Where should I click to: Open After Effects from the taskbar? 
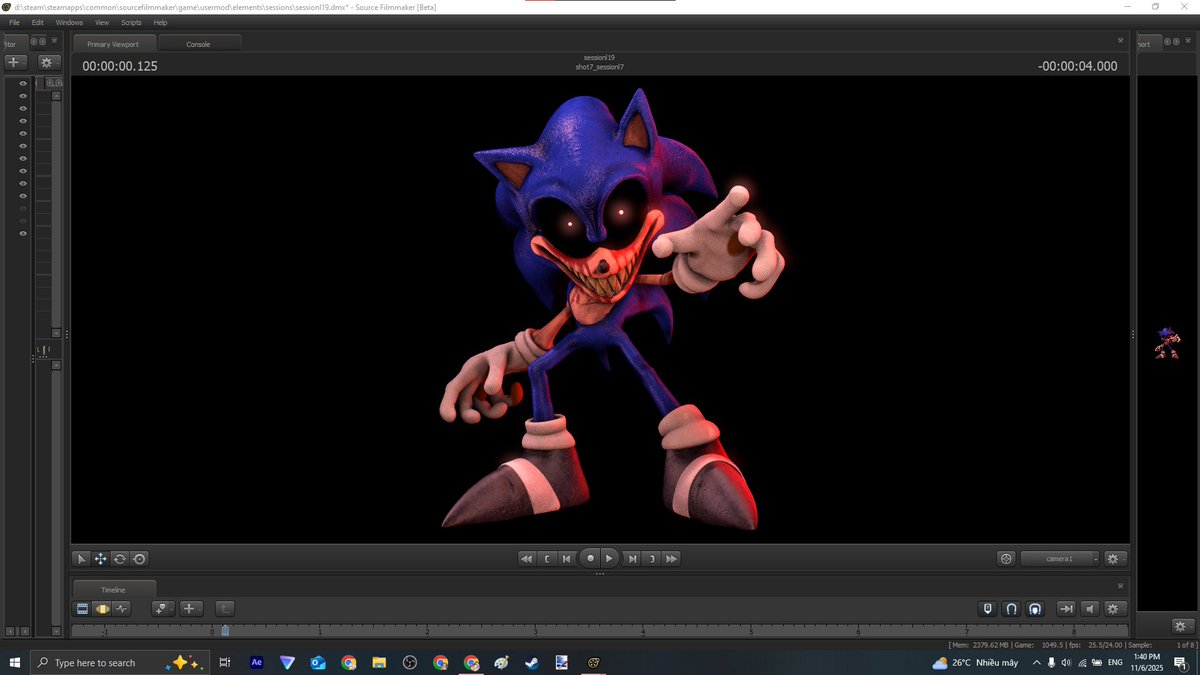point(256,662)
